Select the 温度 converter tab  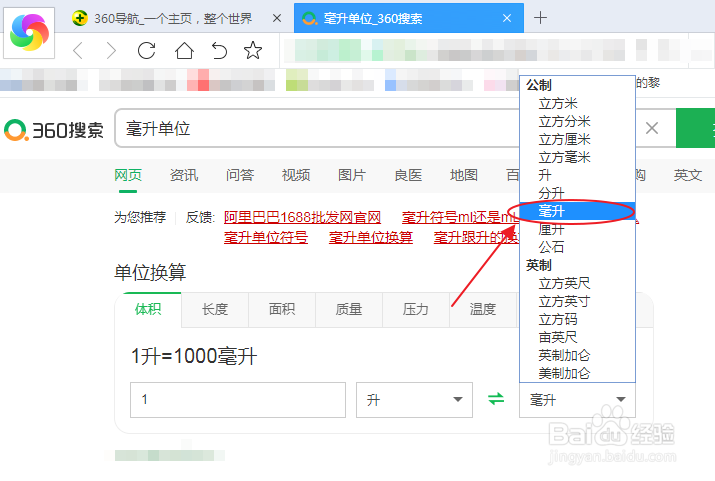coord(482,309)
